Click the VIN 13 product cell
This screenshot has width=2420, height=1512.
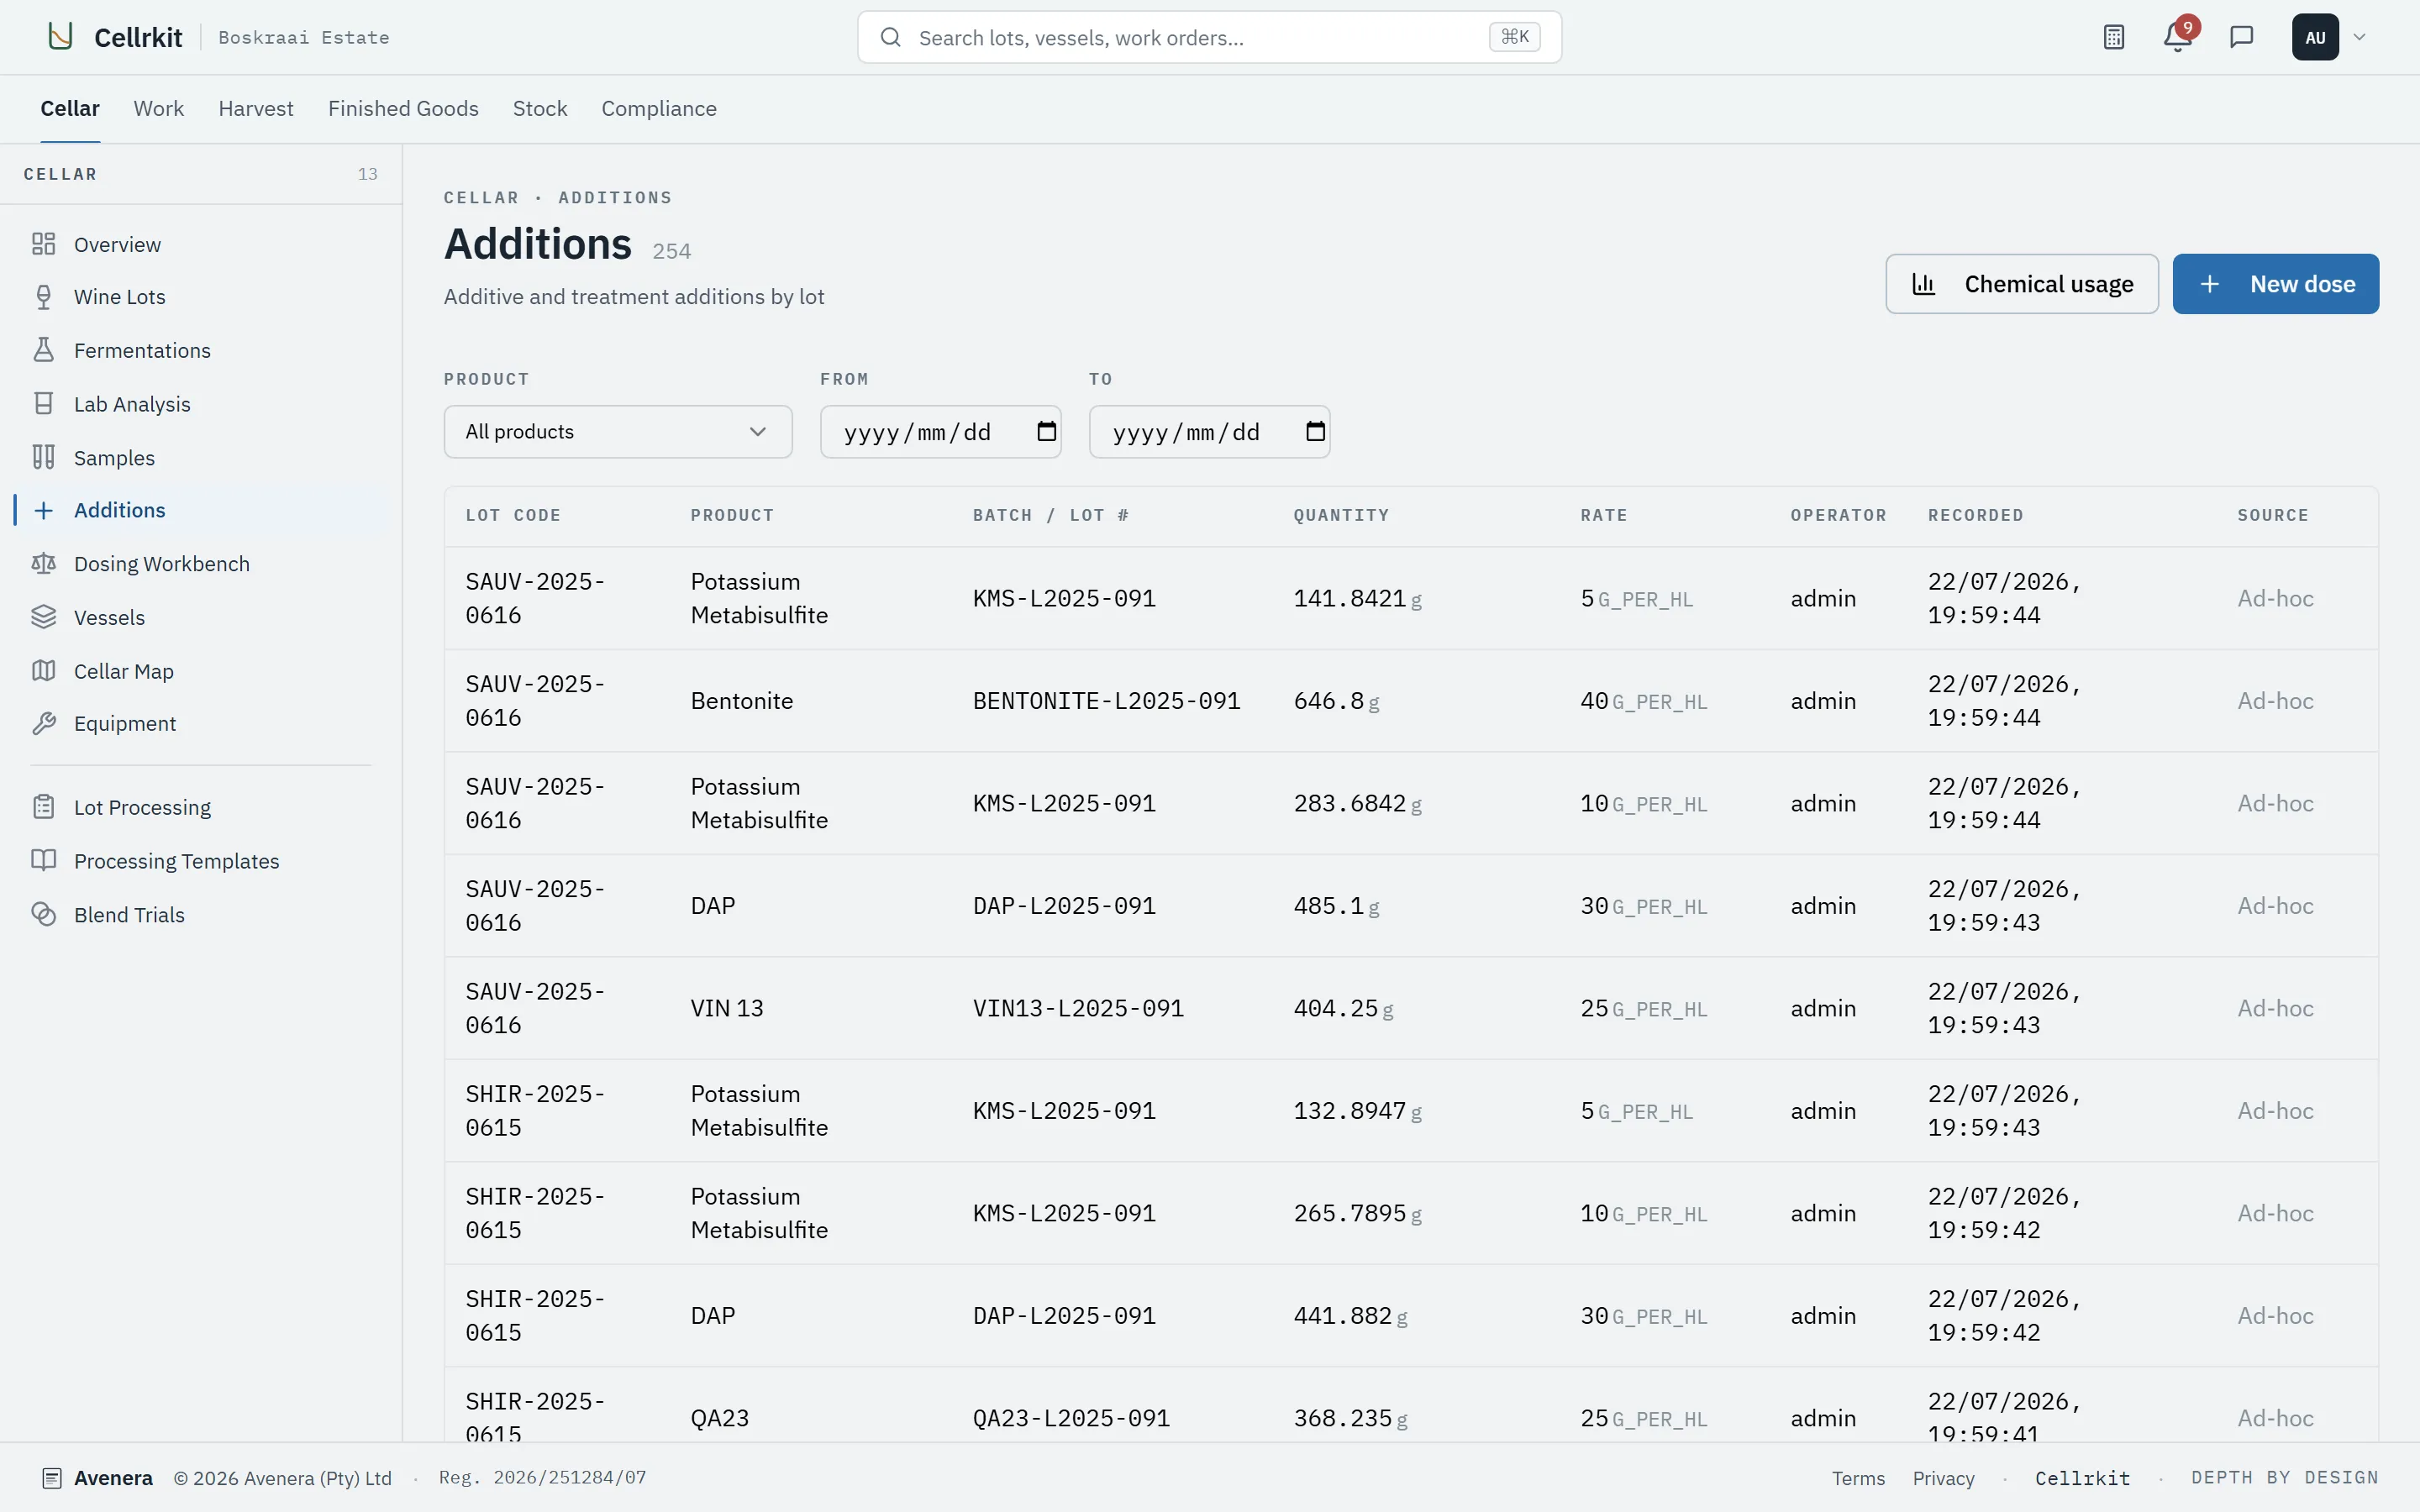tap(727, 1008)
